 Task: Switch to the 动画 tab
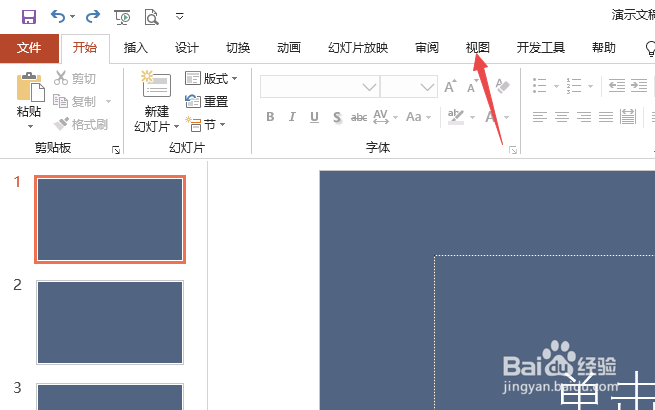[x=289, y=48]
